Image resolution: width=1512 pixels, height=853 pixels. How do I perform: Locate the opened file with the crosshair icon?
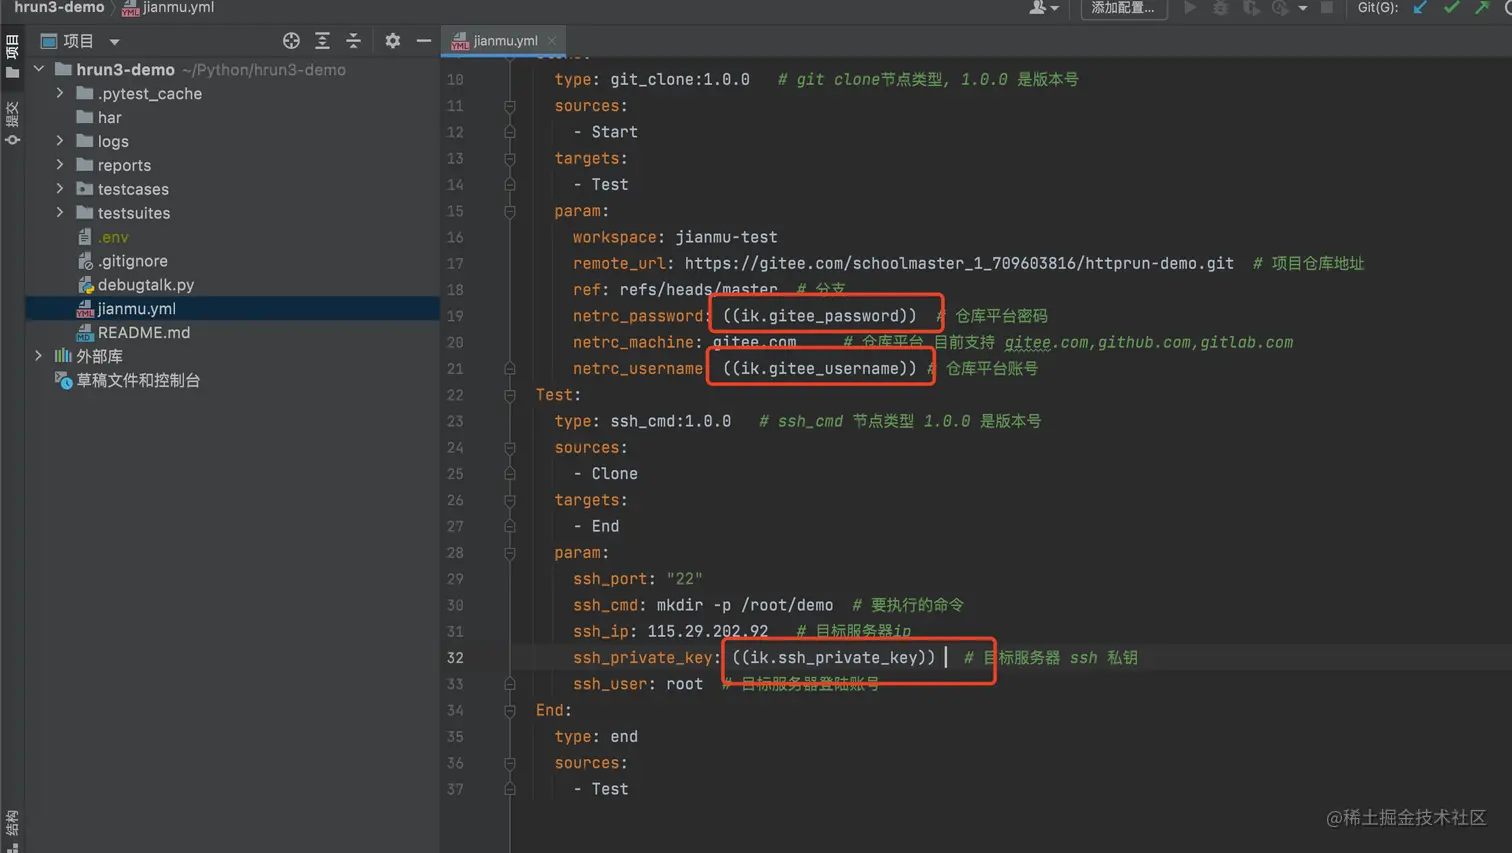point(291,41)
